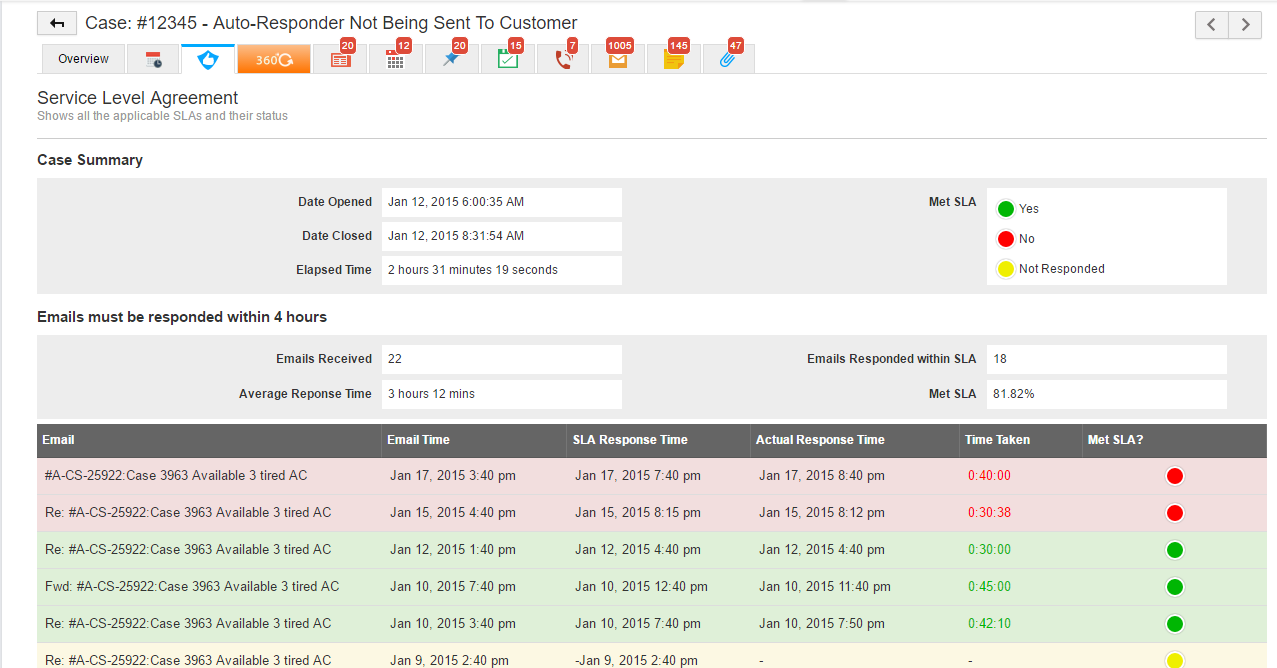1277x668 pixels.
Task: Select the email row dated Jan 17, 2015 3:40 pm
Action: point(652,476)
